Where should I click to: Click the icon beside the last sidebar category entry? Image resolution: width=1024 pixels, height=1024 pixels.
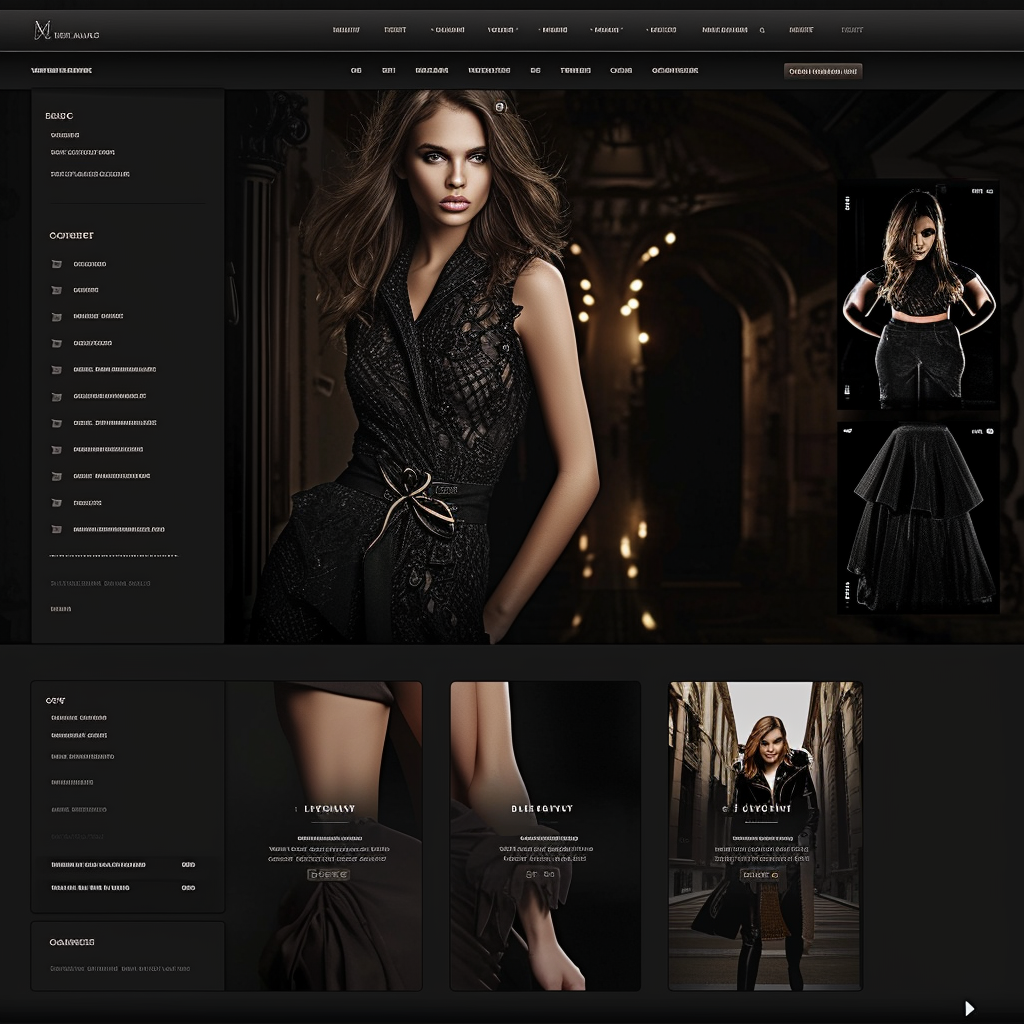pos(56,529)
